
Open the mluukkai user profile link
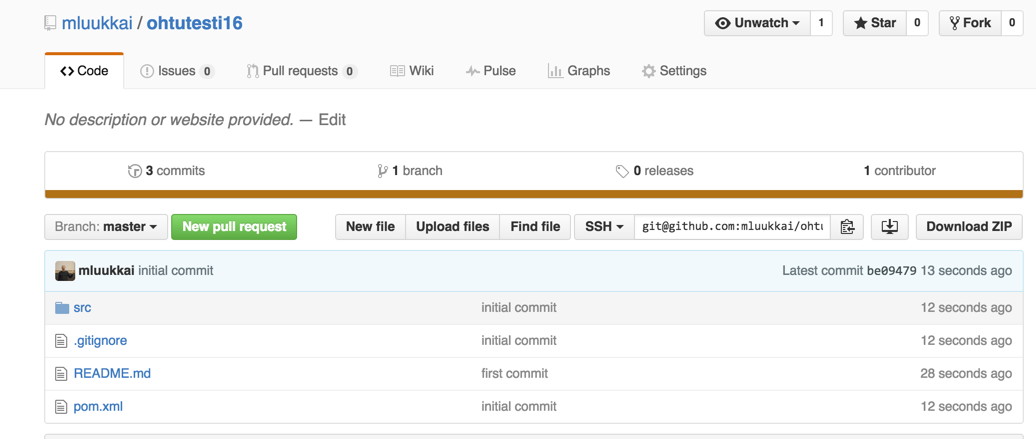(x=97, y=23)
